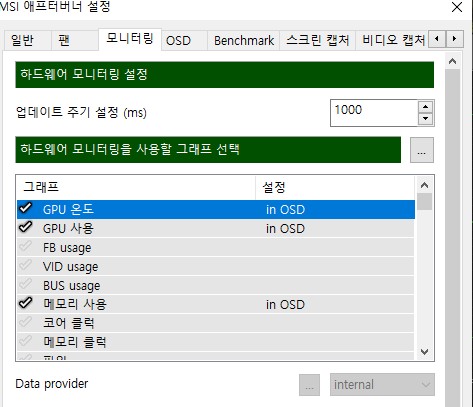Uncheck the GPU 사용 graph

click(x=26, y=227)
